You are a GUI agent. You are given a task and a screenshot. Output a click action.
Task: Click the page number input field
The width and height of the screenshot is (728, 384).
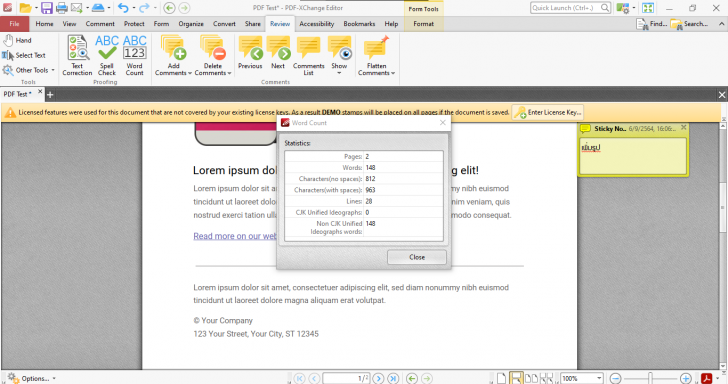pyautogui.click(x=346, y=378)
